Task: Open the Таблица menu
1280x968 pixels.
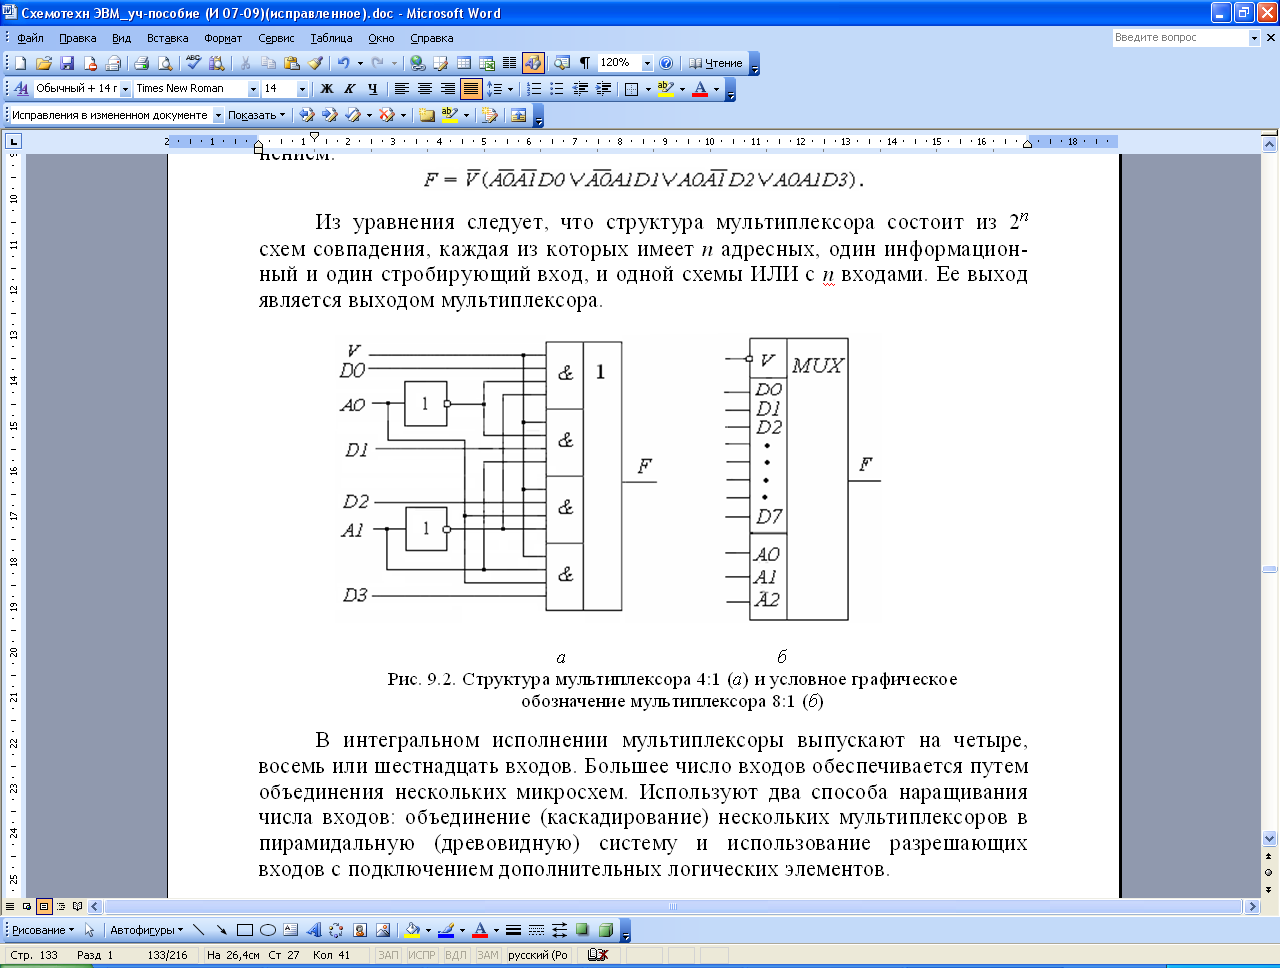Action: click(x=331, y=38)
